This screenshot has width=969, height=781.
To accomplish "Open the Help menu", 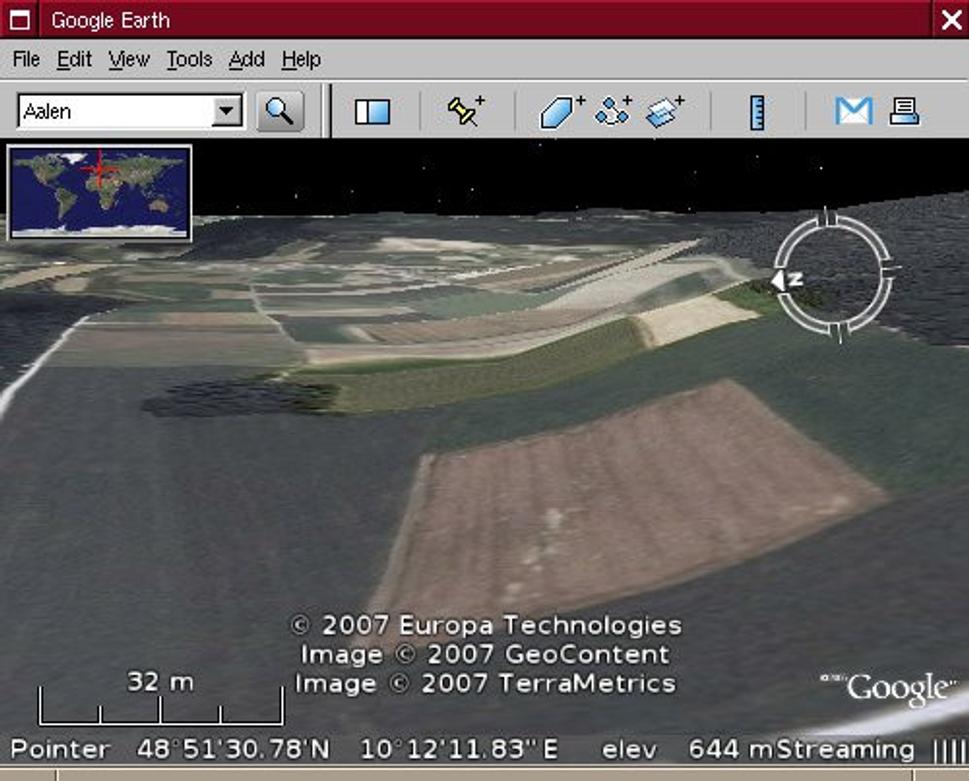I will click(x=302, y=59).
